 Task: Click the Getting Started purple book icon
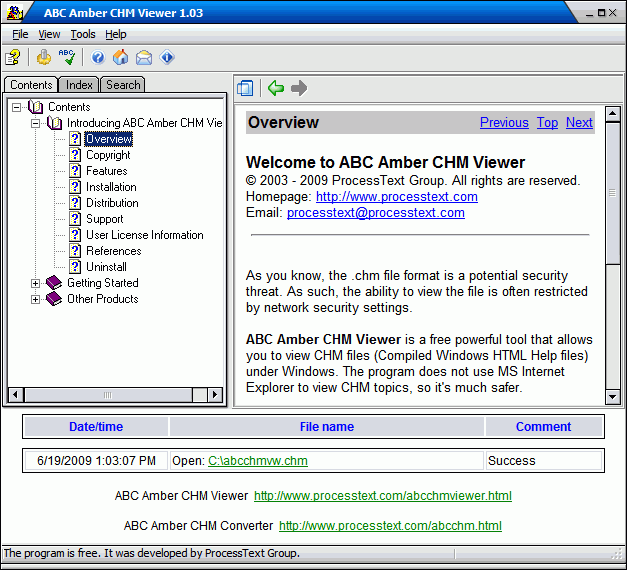tap(54, 283)
